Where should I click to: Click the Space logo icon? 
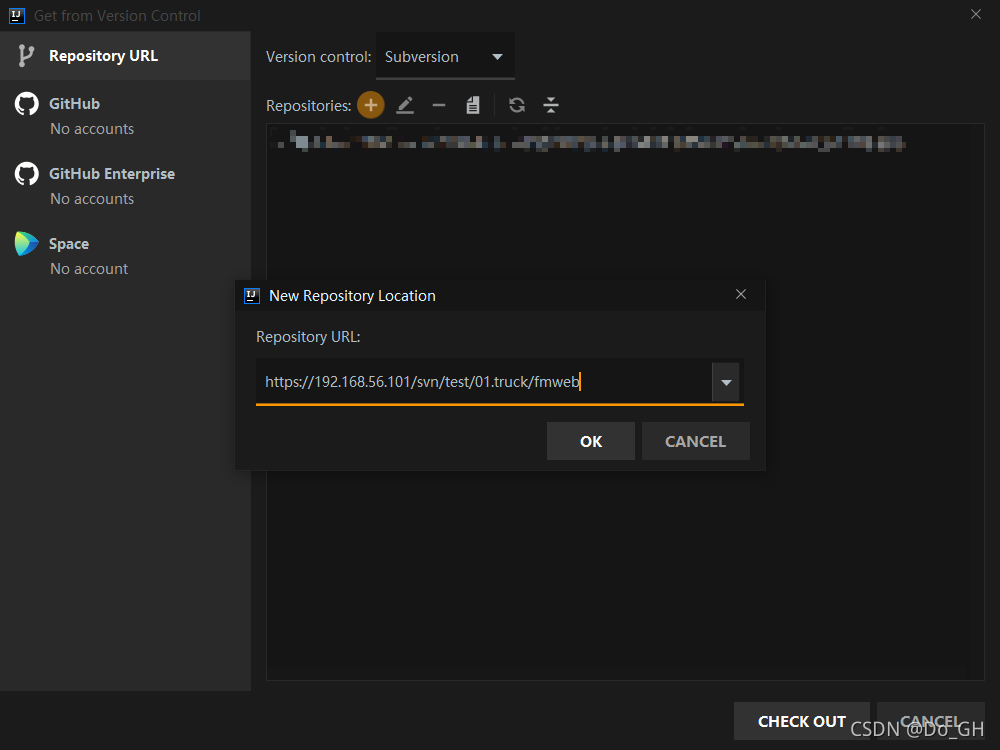coord(27,244)
